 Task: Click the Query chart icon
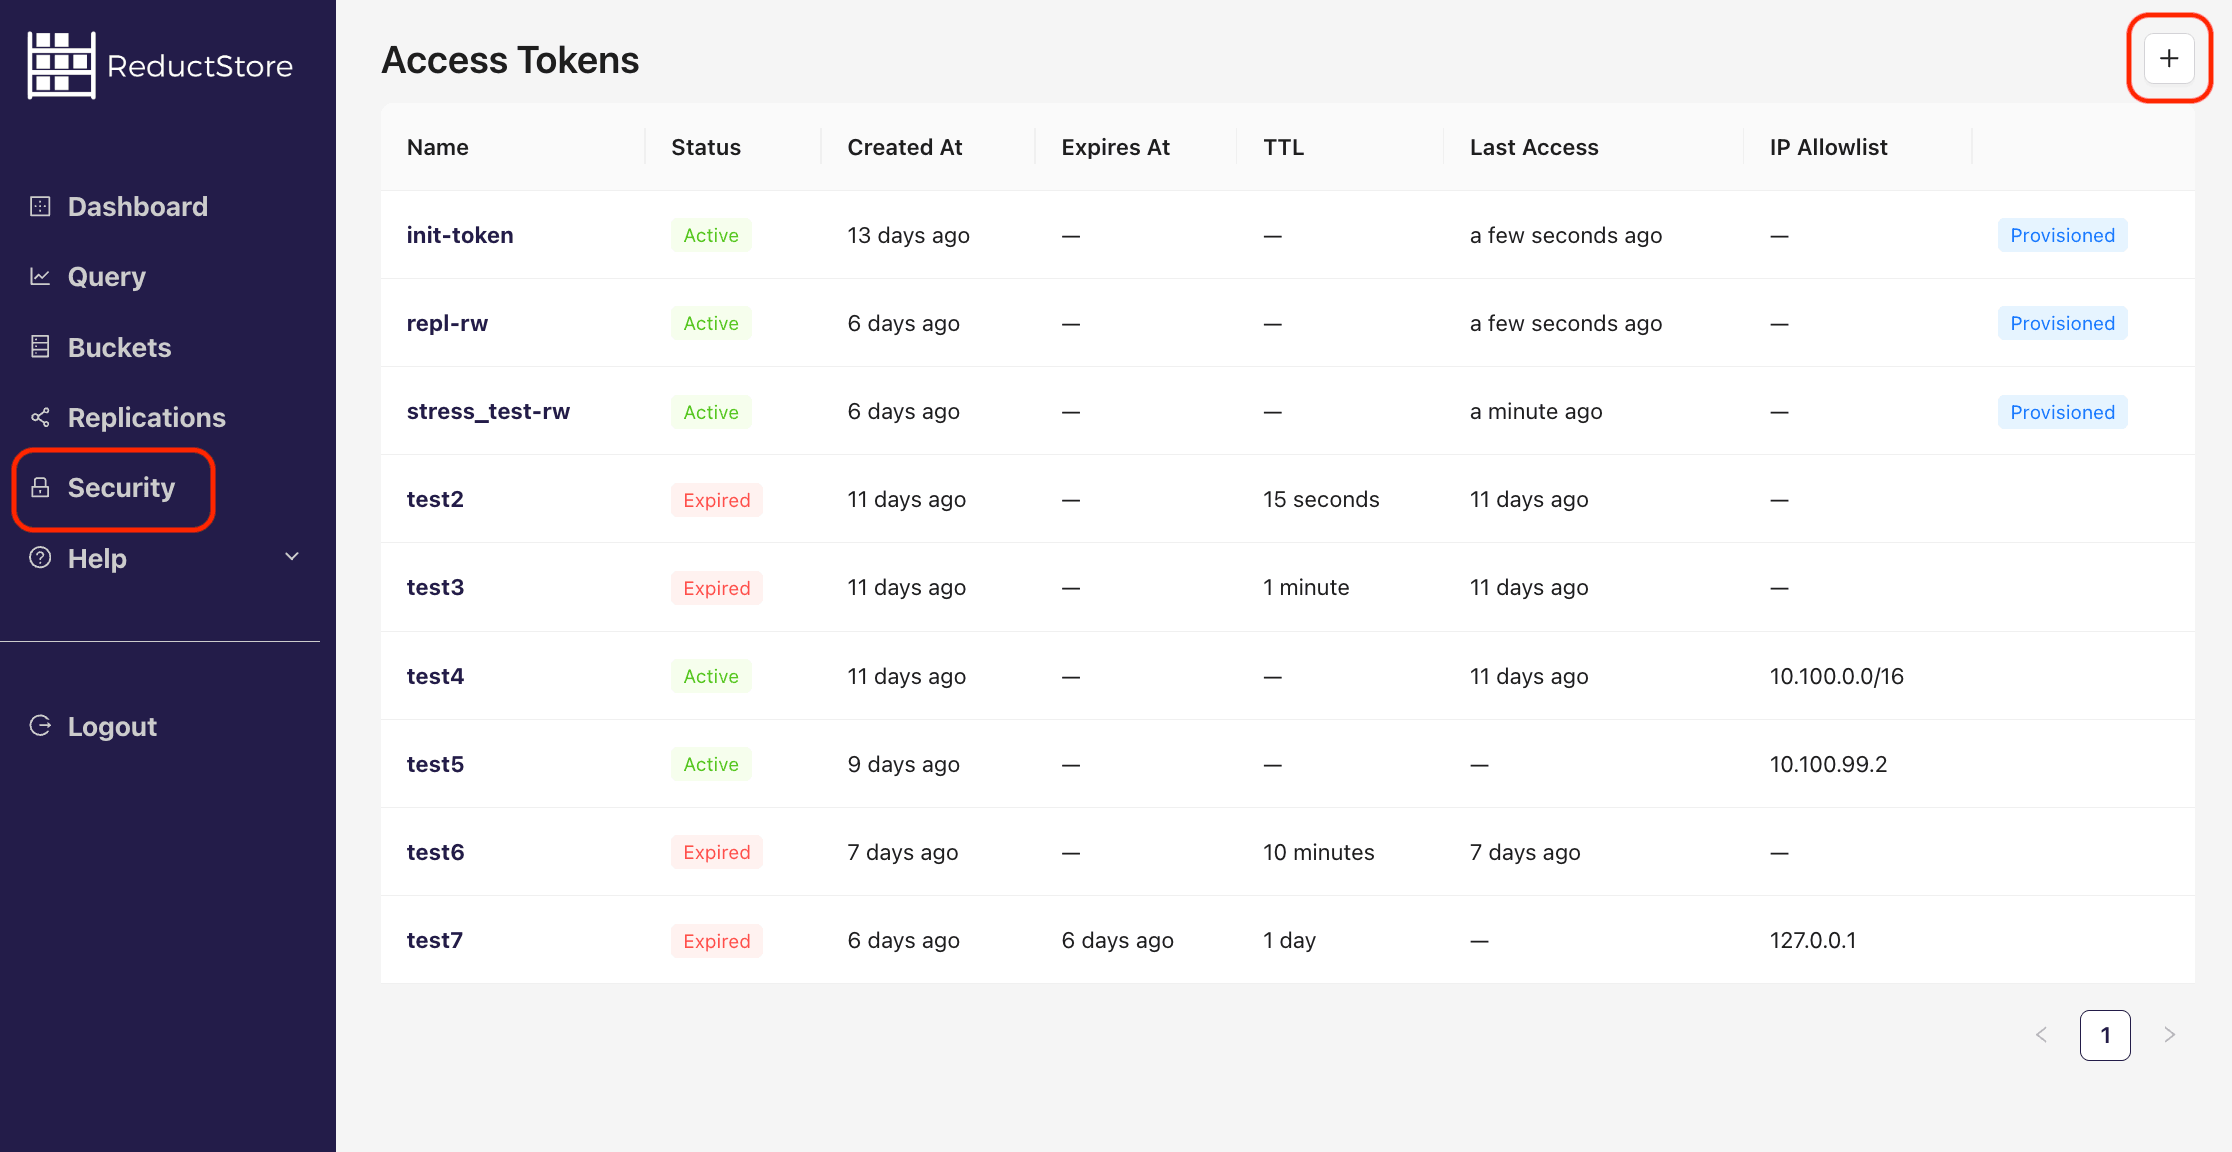click(40, 276)
